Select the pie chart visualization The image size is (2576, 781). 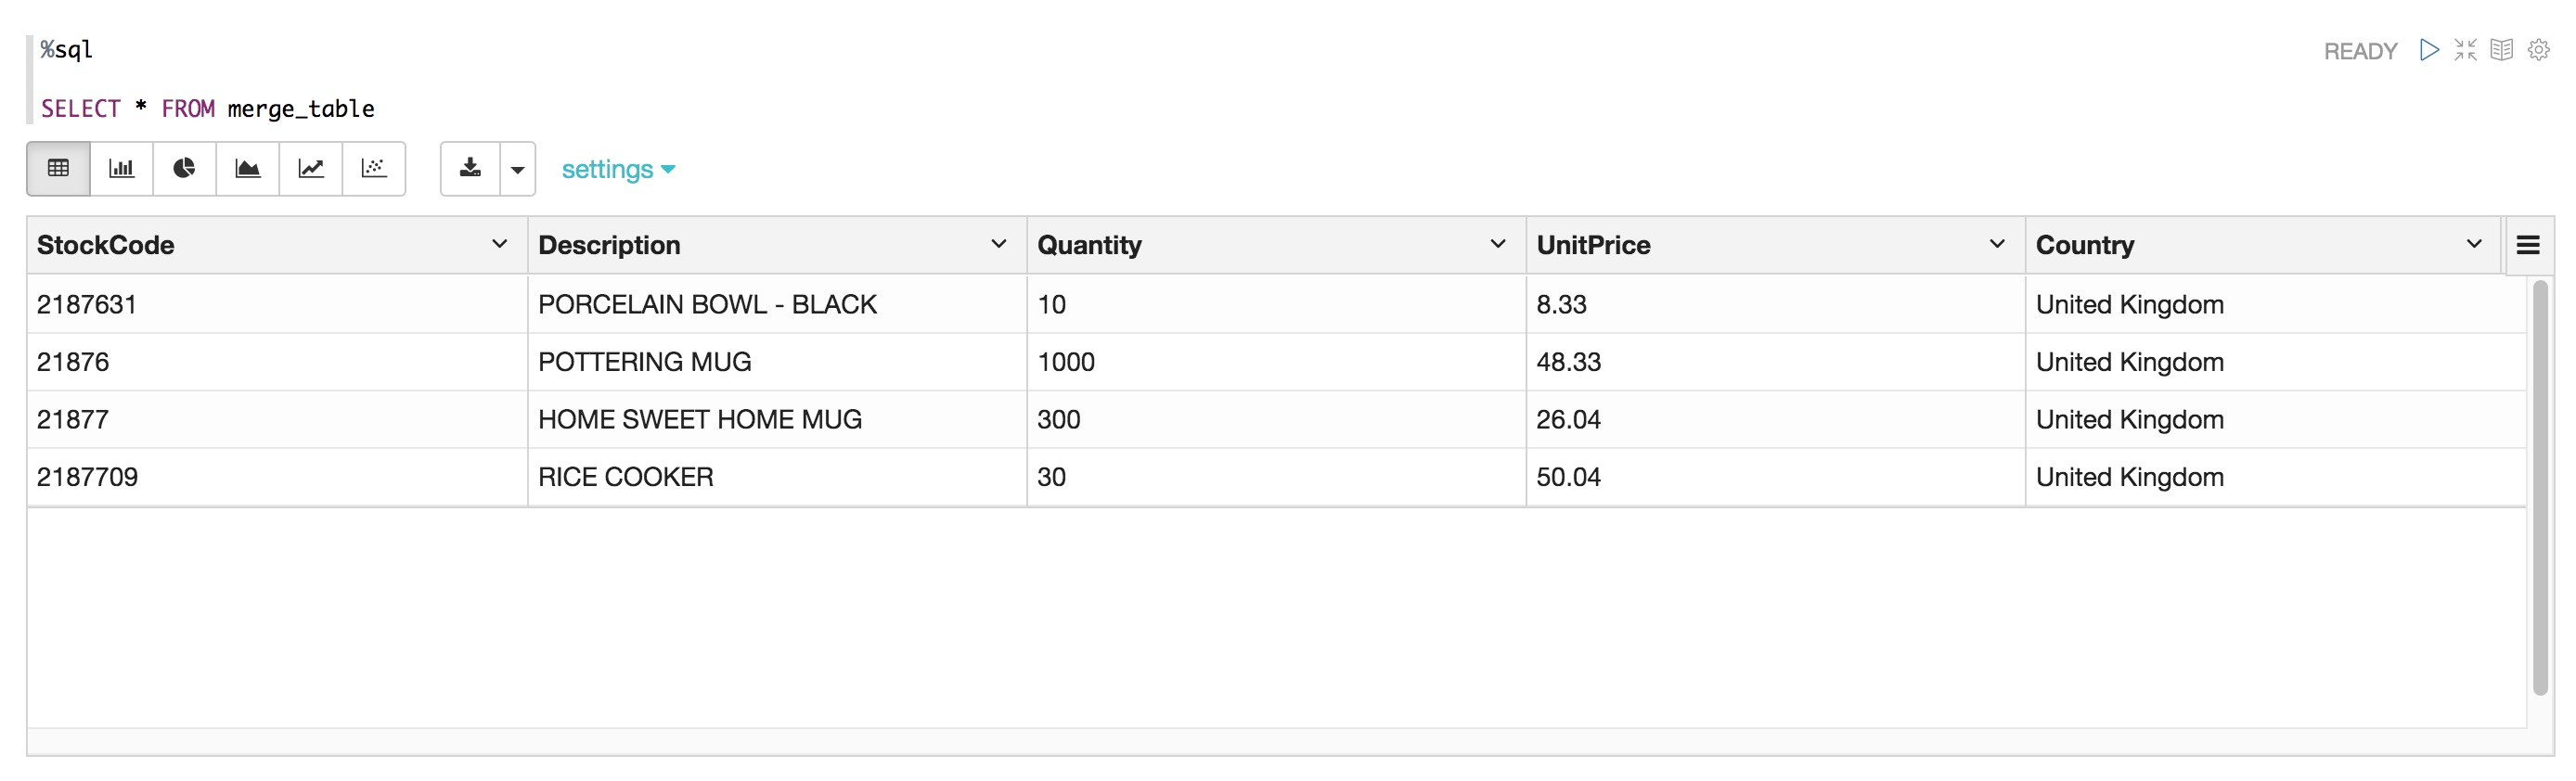184,169
